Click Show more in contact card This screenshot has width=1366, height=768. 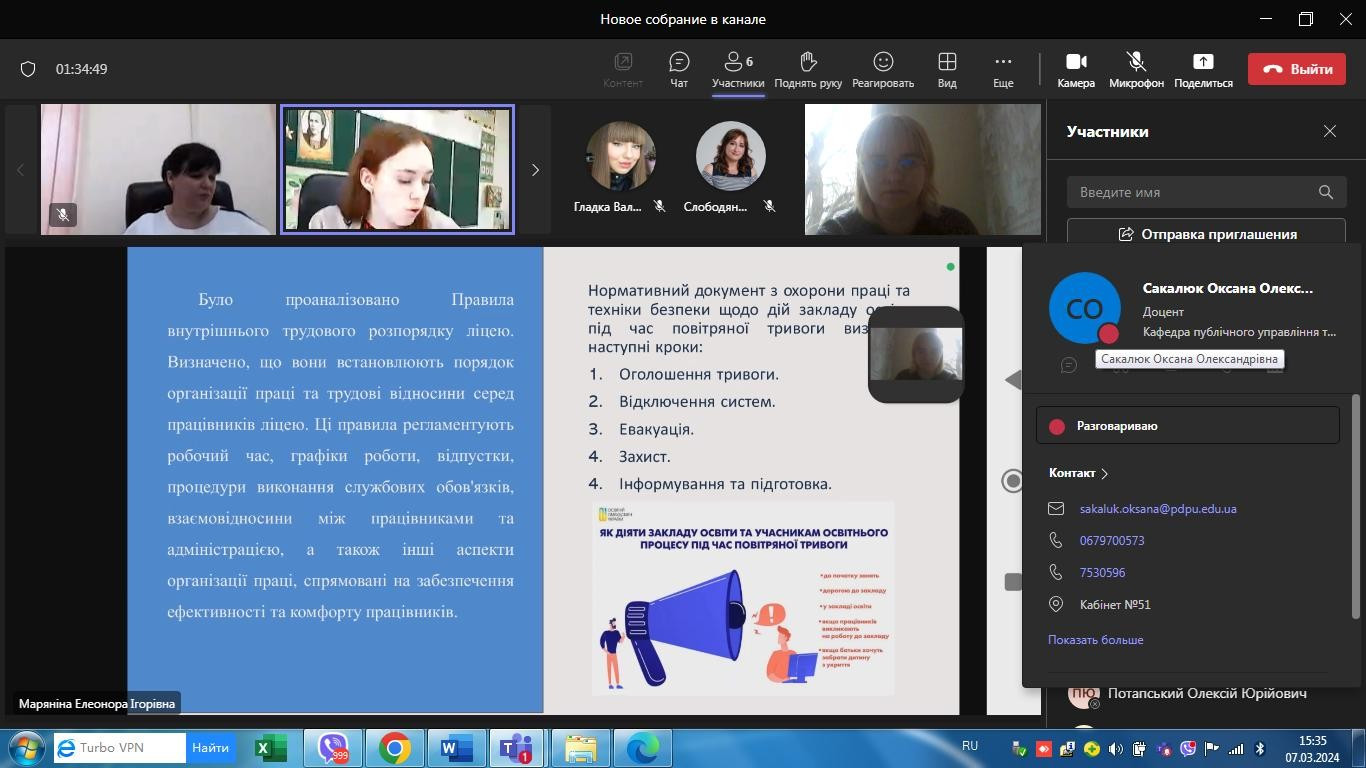[1095, 640]
